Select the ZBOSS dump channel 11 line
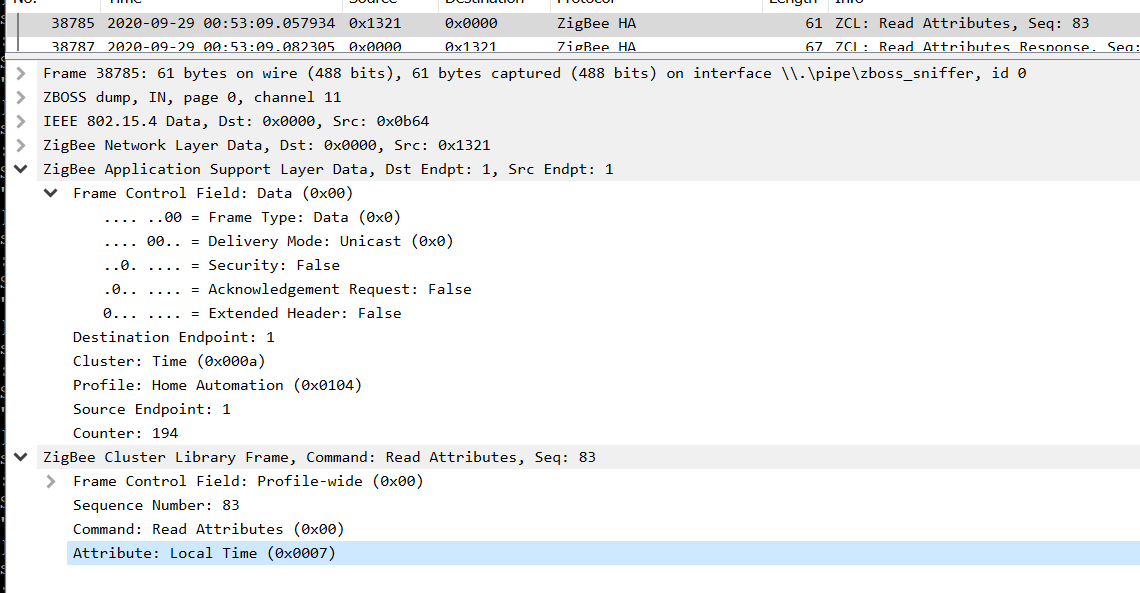This screenshot has width=1140, height=593. [x=192, y=97]
